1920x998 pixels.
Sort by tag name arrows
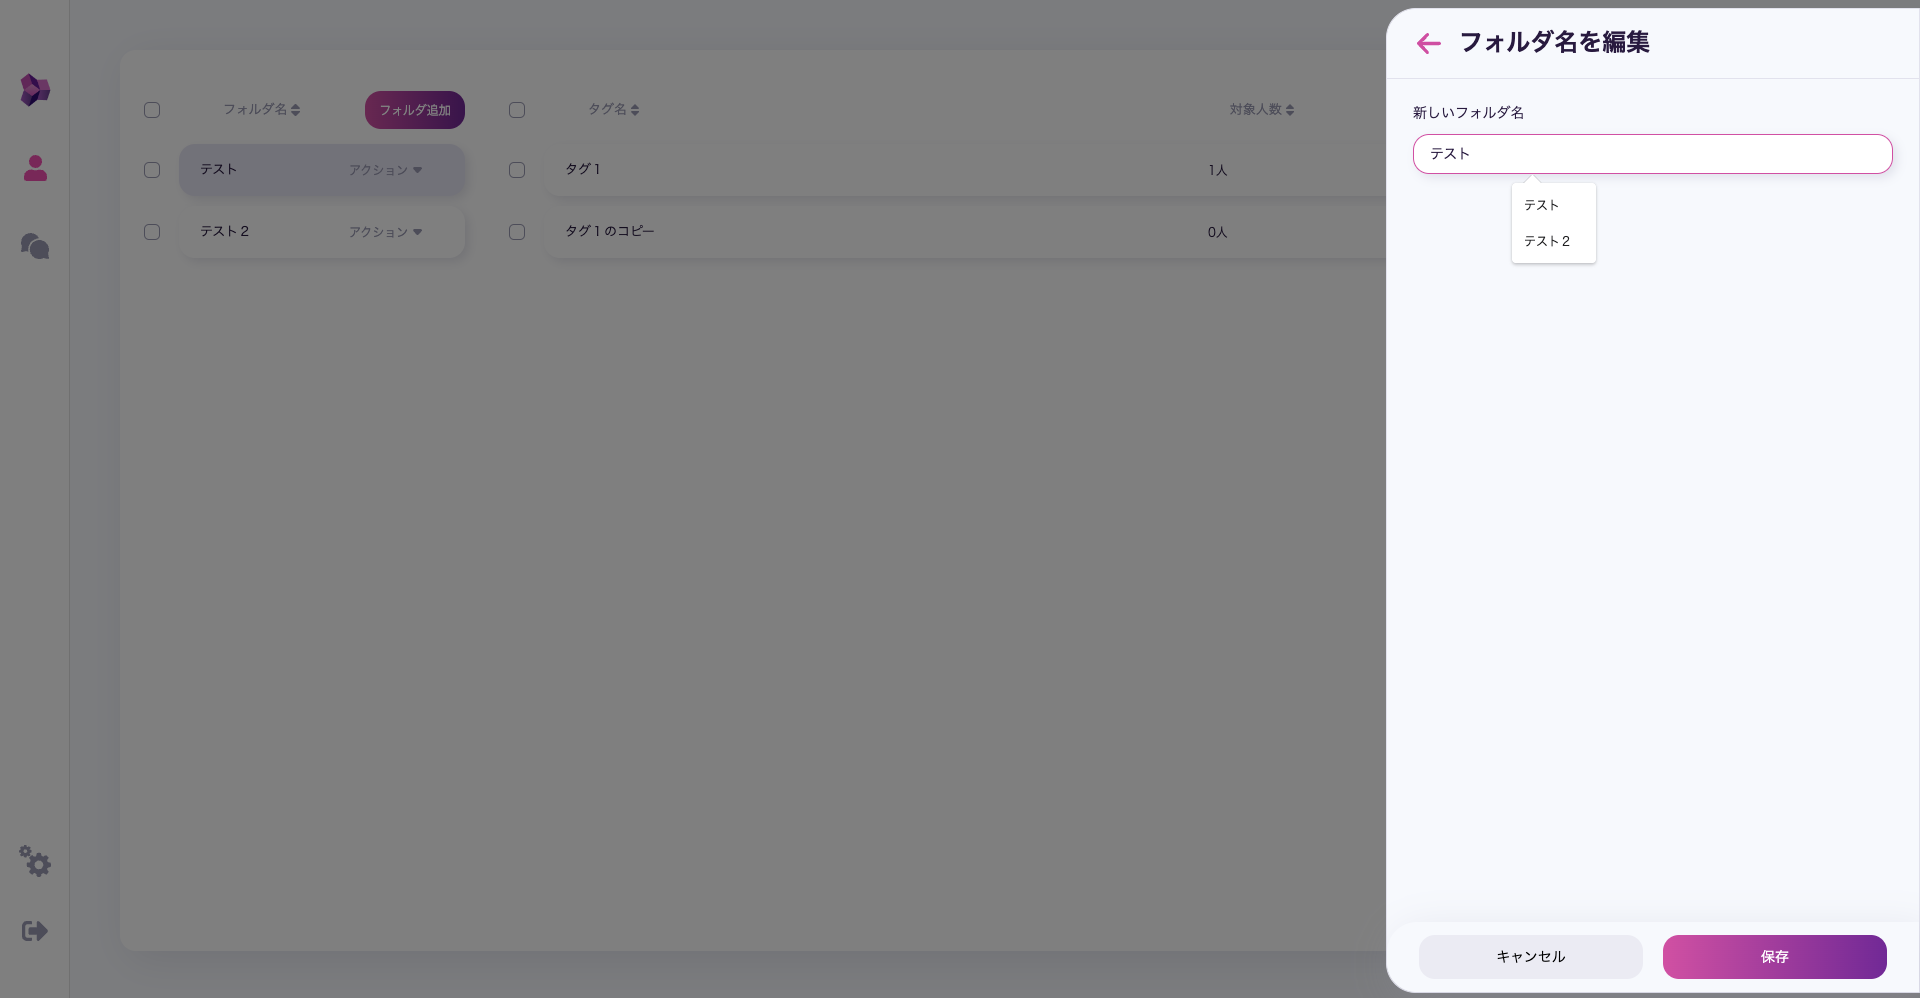click(635, 110)
